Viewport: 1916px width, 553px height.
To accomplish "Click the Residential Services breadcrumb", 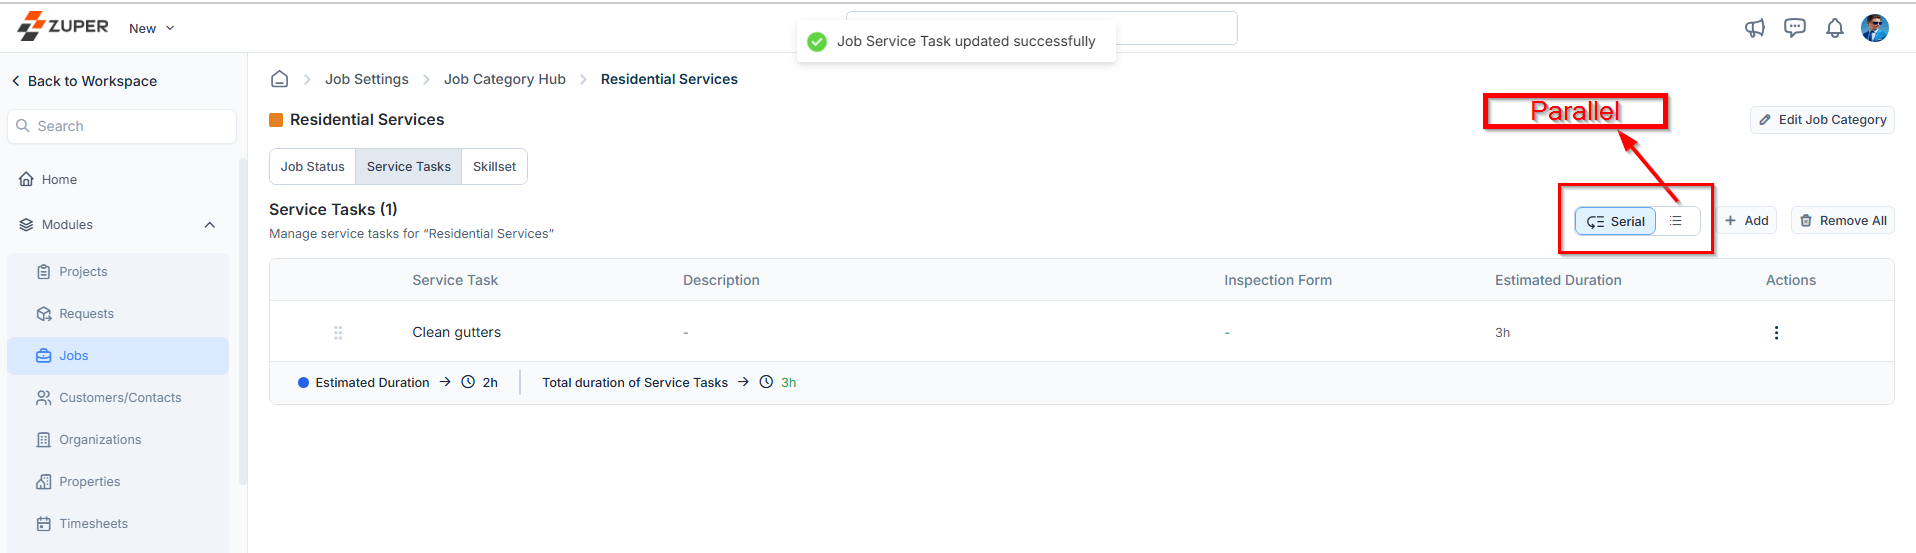I will [x=669, y=79].
